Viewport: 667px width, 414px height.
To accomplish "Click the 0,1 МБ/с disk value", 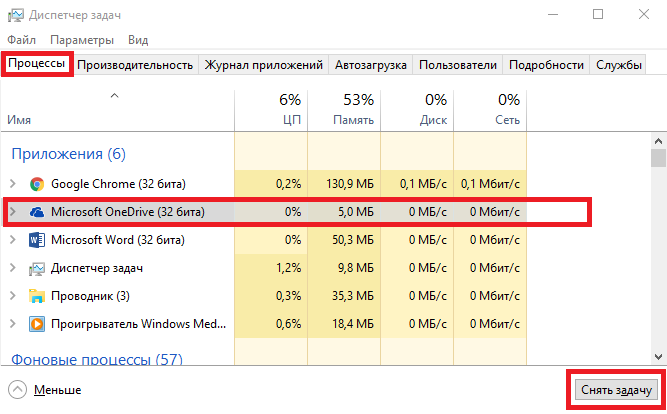I will 423,184.
